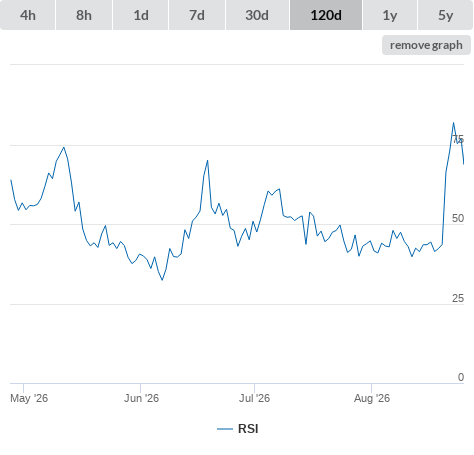The image size is (474, 455).
Task: Click the mid-June RSI spike near 70
Action: pos(207,161)
